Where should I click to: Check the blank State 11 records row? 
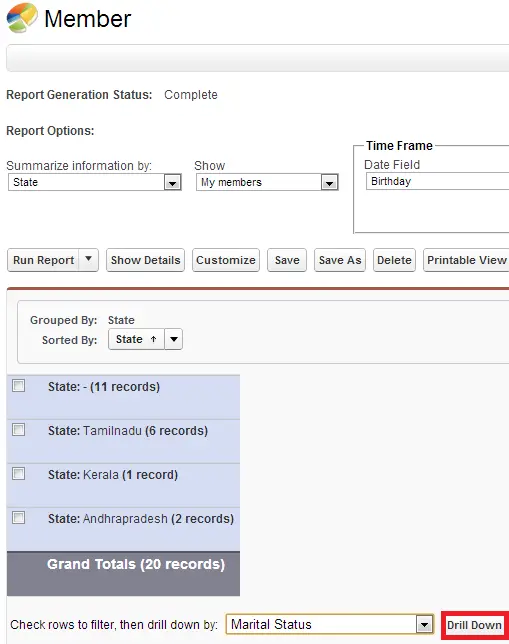(18, 386)
